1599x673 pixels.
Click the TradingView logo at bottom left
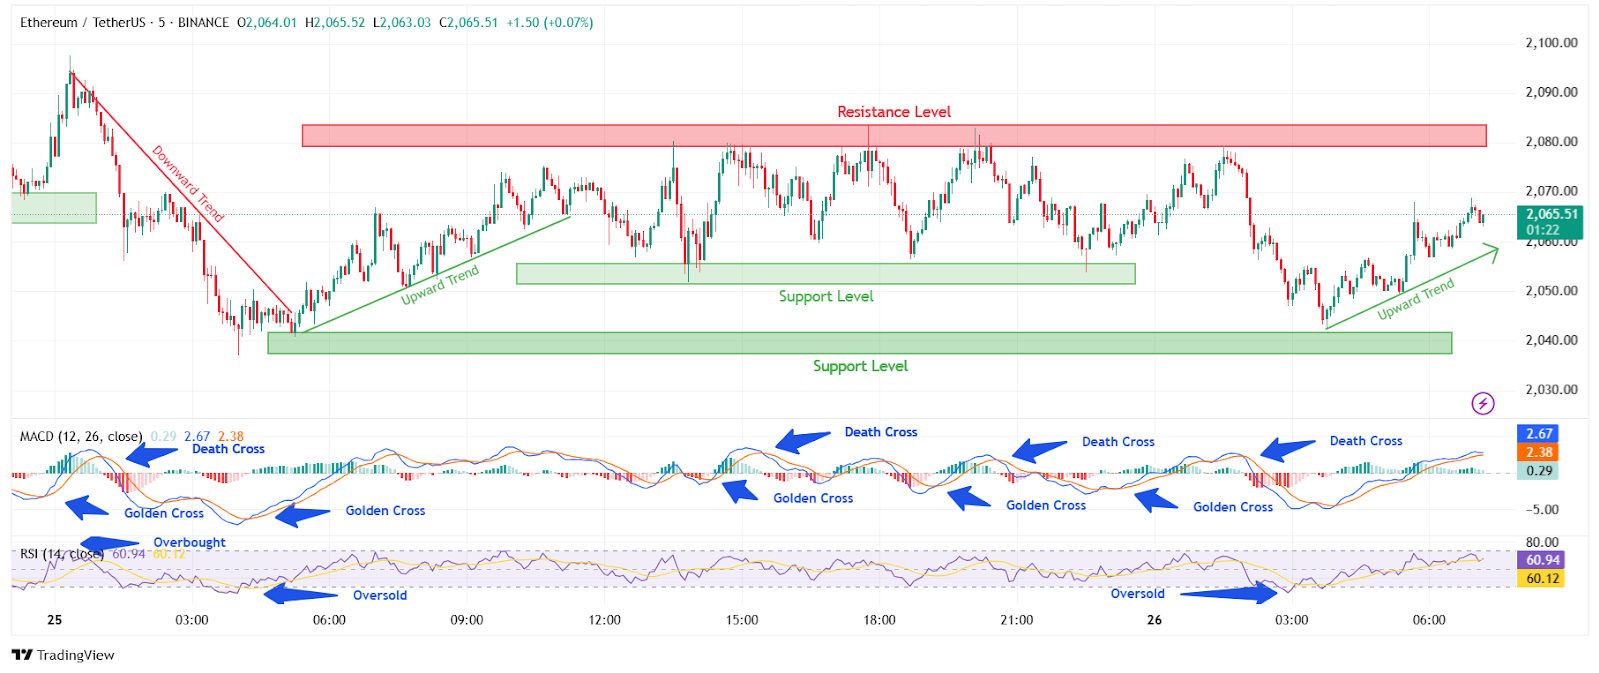(63, 655)
